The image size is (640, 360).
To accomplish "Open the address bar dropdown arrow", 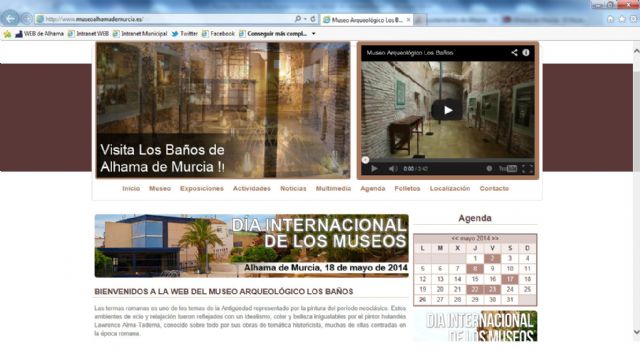I will tap(305, 19).
